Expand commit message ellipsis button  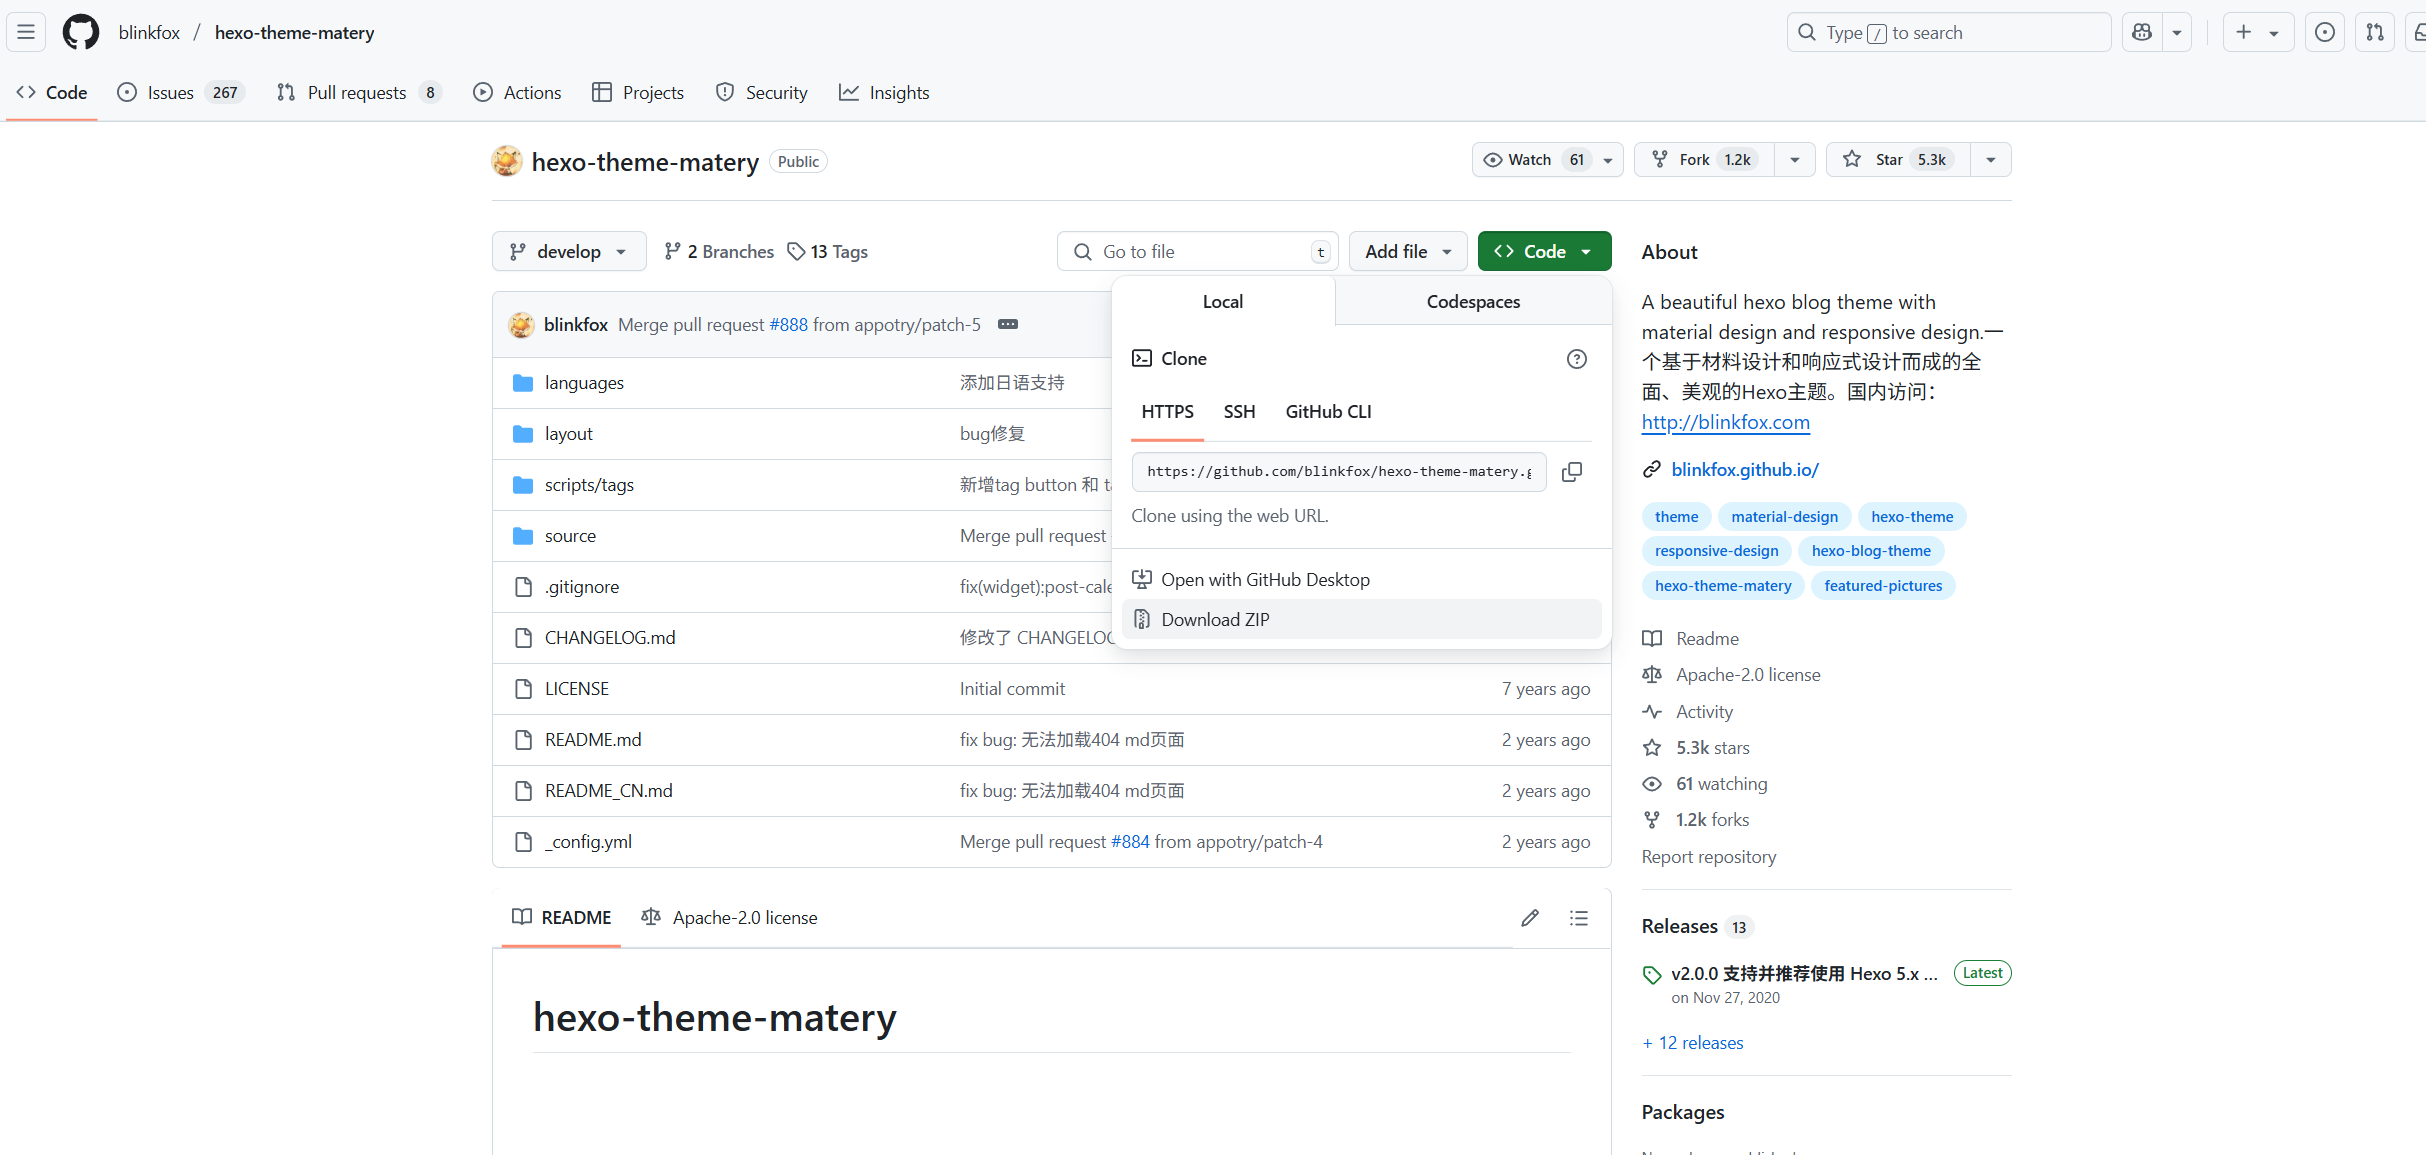pyautogui.click(x=1007, y=324)
